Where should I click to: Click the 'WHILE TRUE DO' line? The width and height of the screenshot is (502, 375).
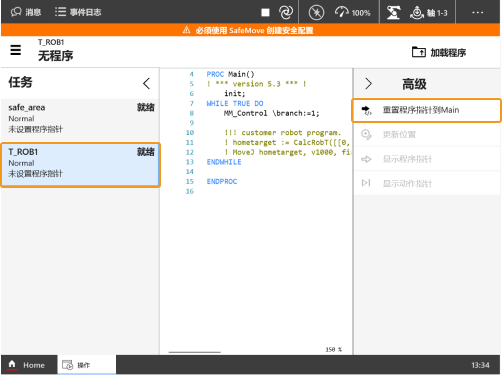235,103
